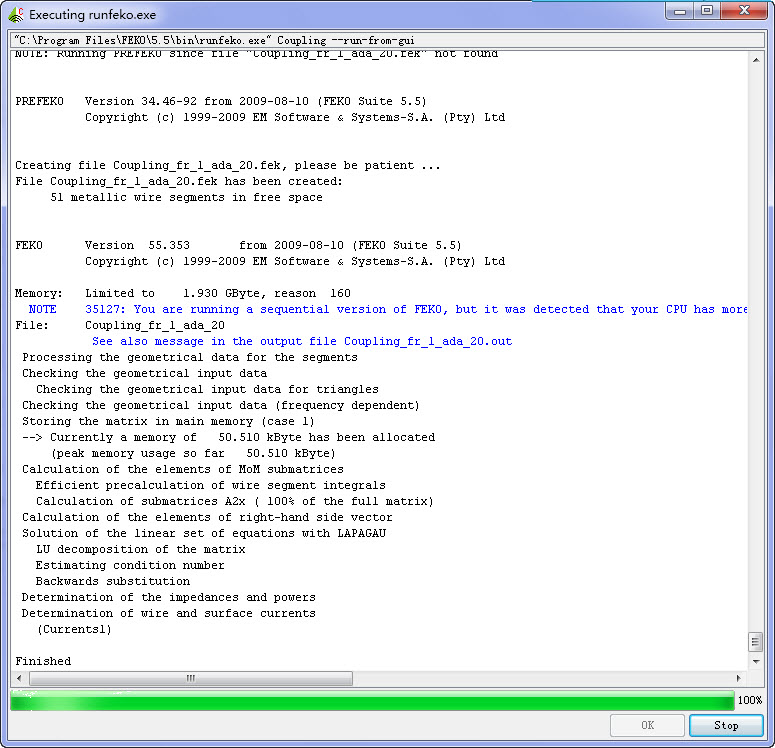Viewport: 775px width, 748px height.
Task: Click the '(Currents1)' line
Action: click(x=74, y=629)
